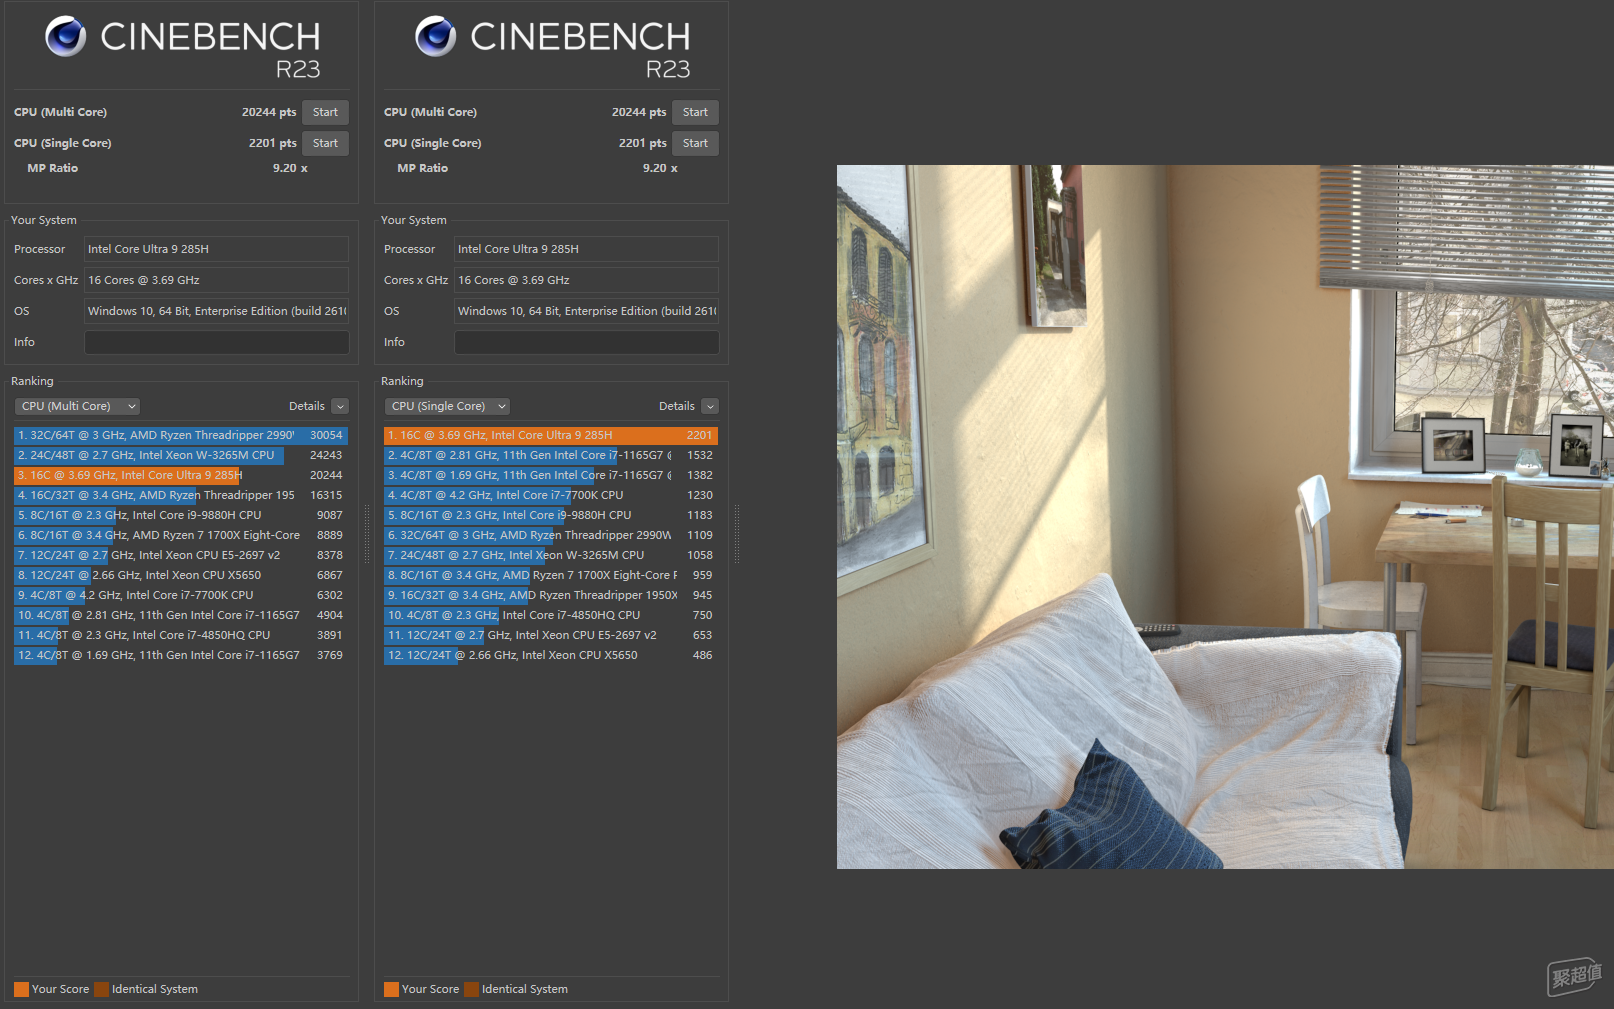Select the i7-7700K row scoring 6302
This screenshot has width=1614, height=1009.
point(181,595)
